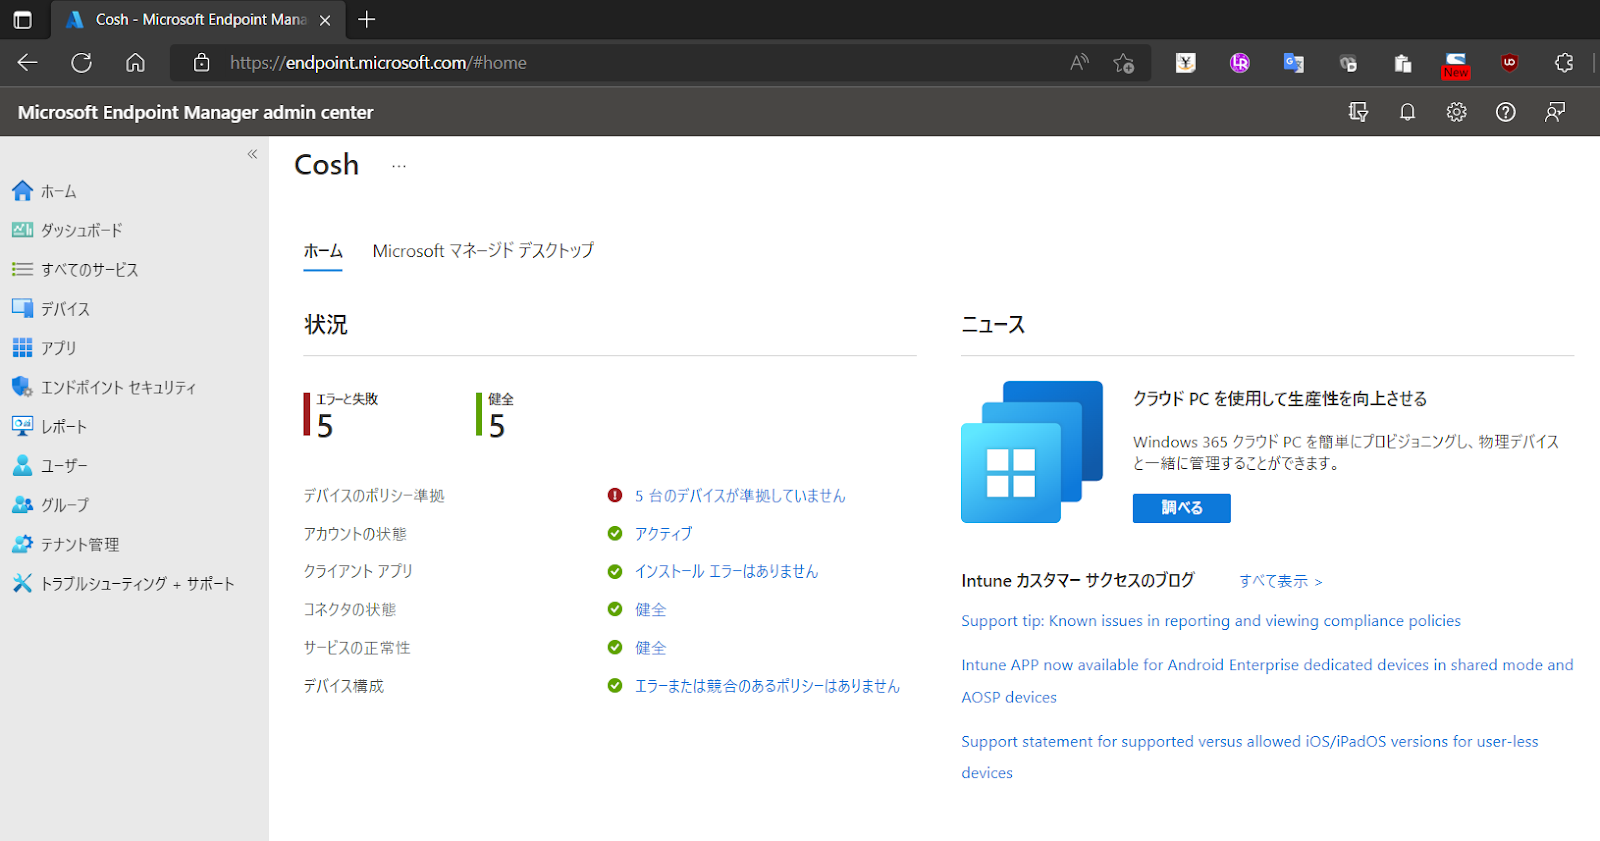Viewport: 1600px width, 841px height.
Task: Open テナント管理
Action: [x=79, y=544]
